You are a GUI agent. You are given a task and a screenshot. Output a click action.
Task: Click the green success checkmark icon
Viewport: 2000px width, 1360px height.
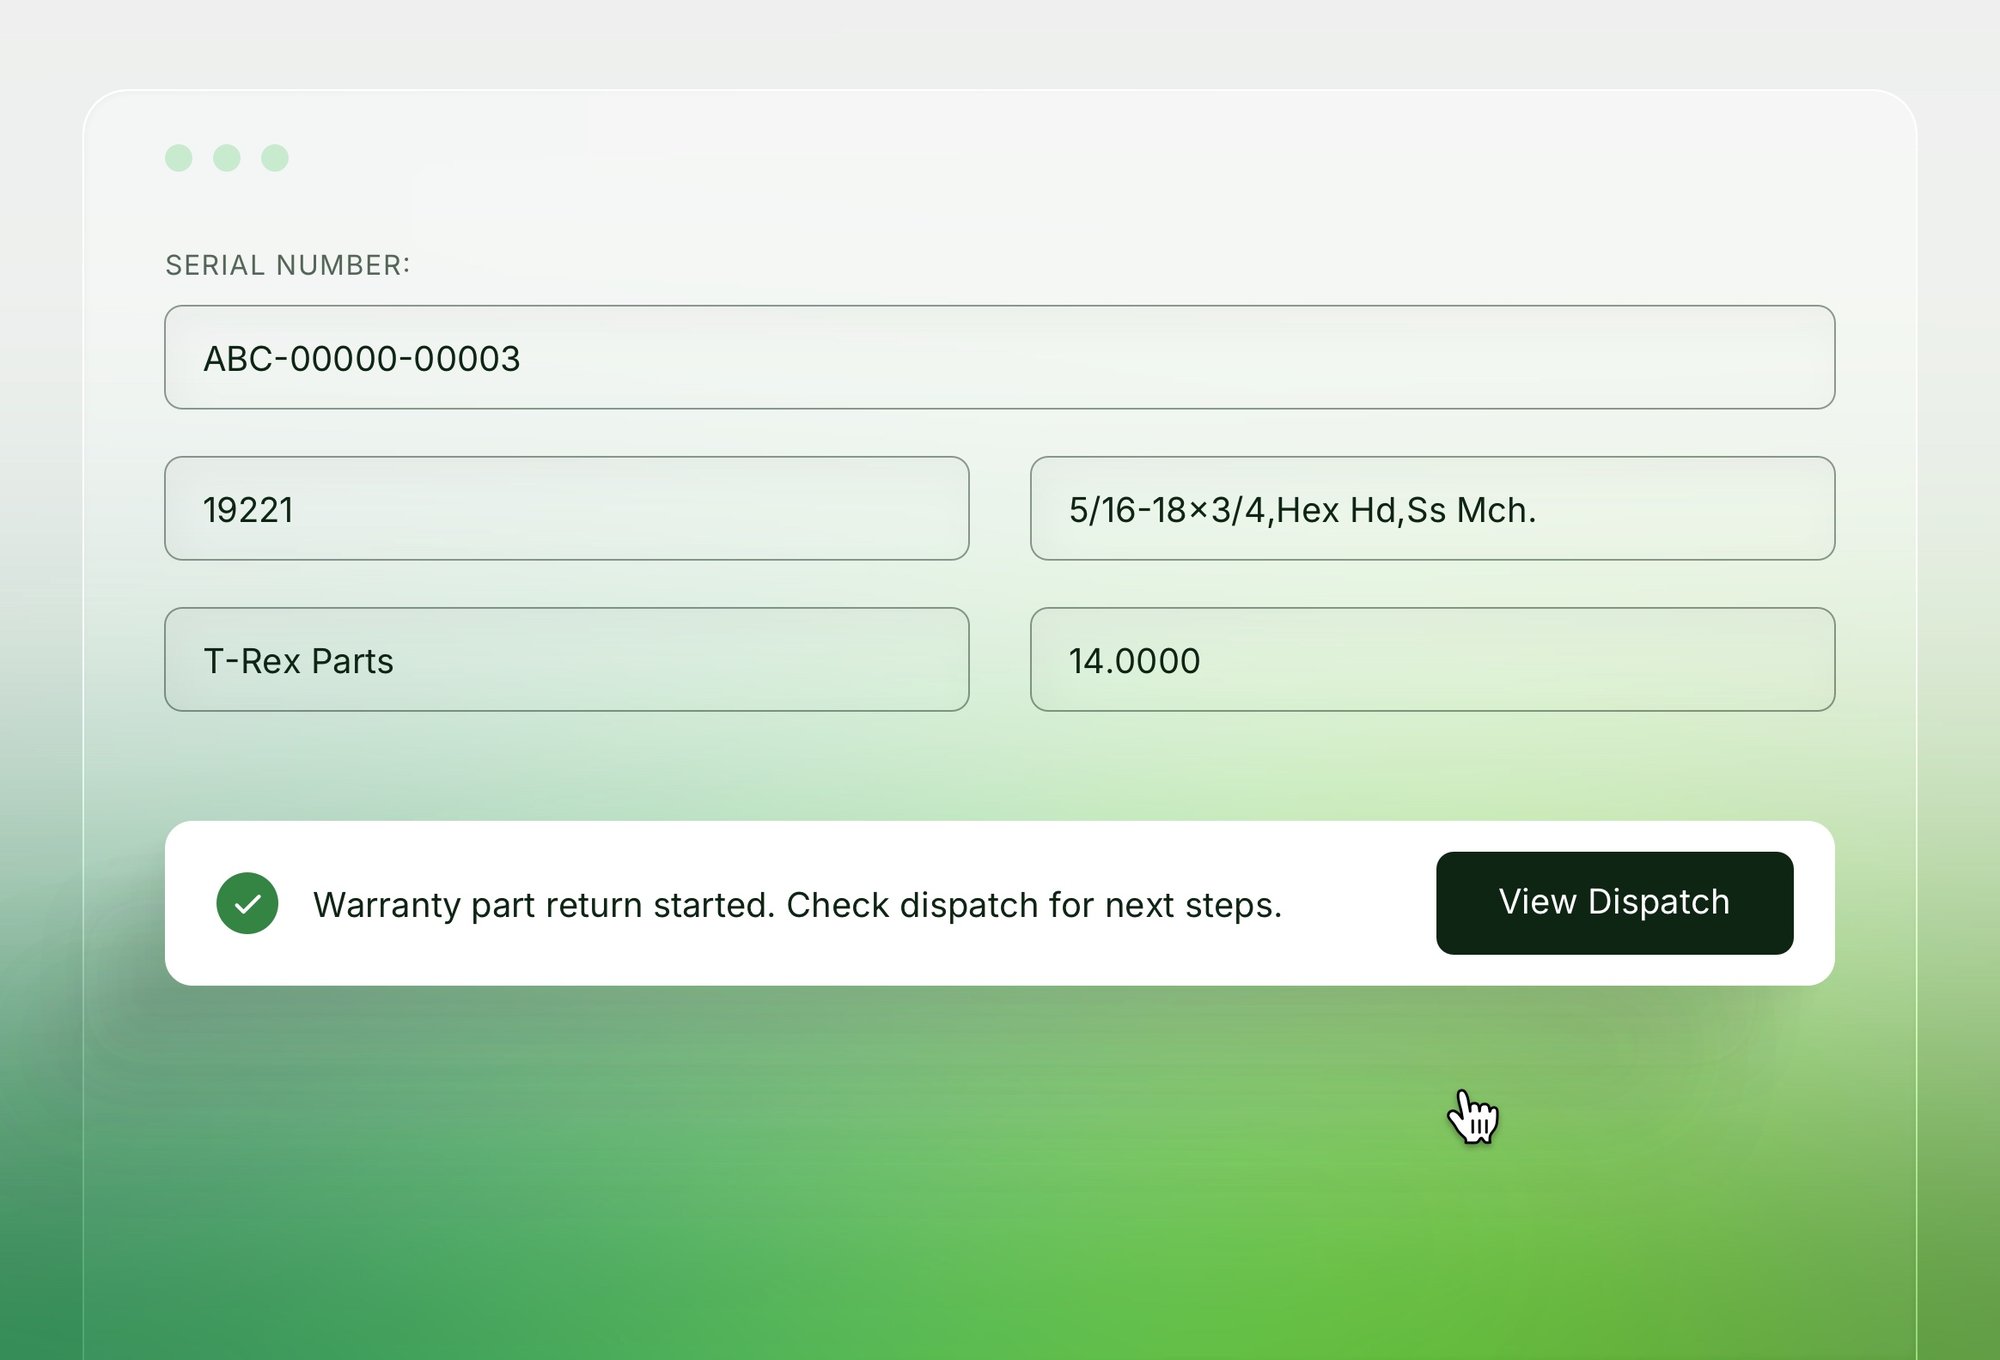[x=247, y=903]
